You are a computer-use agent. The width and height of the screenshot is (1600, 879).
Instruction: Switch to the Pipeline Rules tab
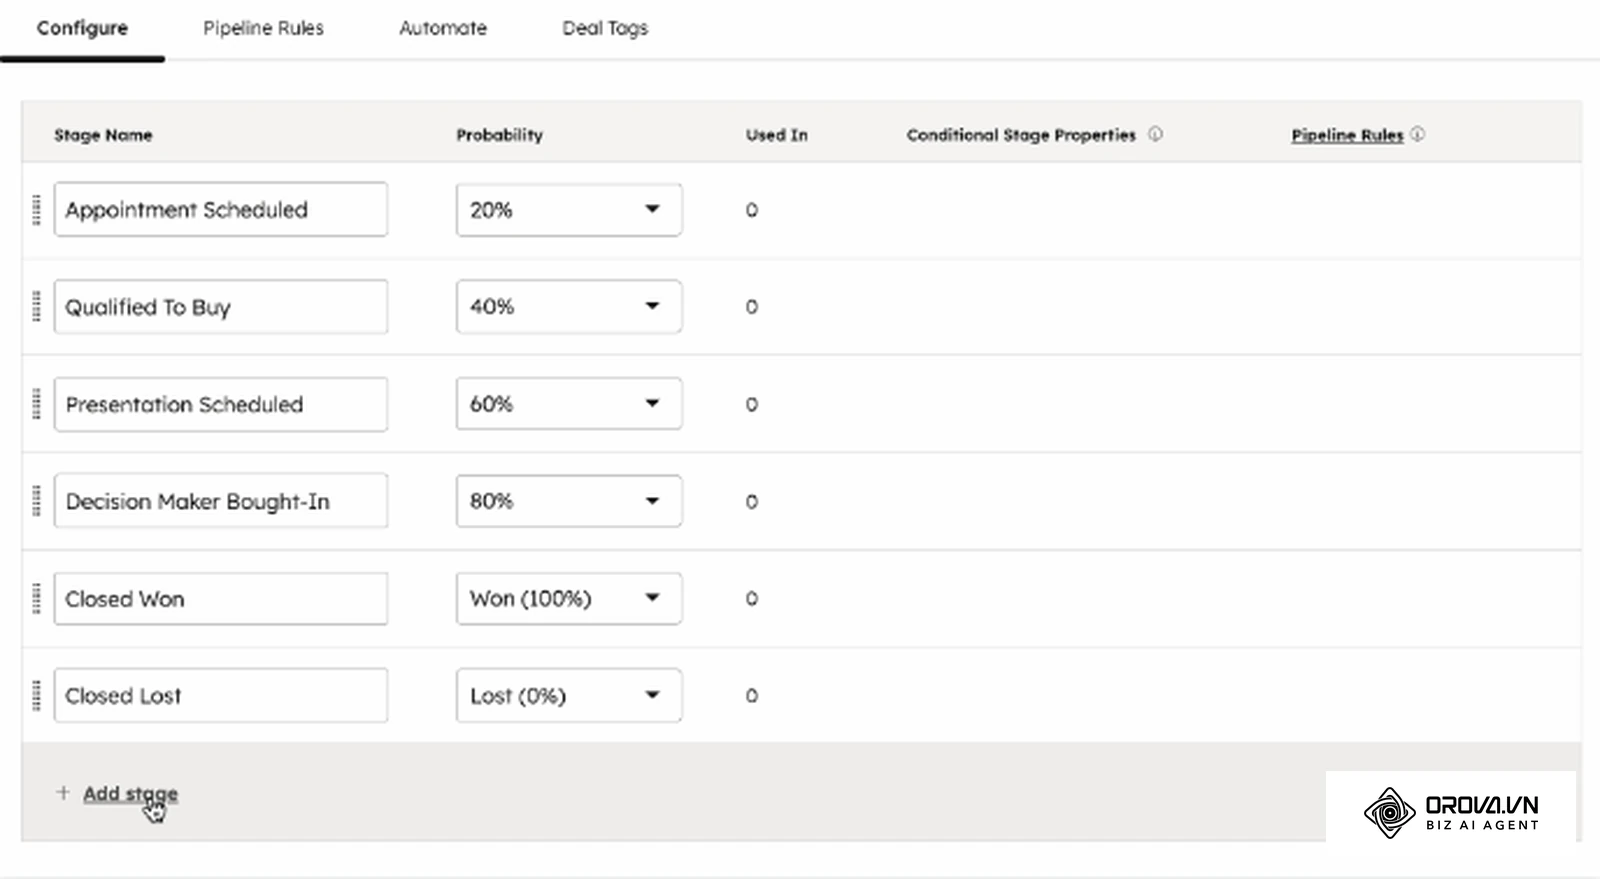click(x=263, y=28)
